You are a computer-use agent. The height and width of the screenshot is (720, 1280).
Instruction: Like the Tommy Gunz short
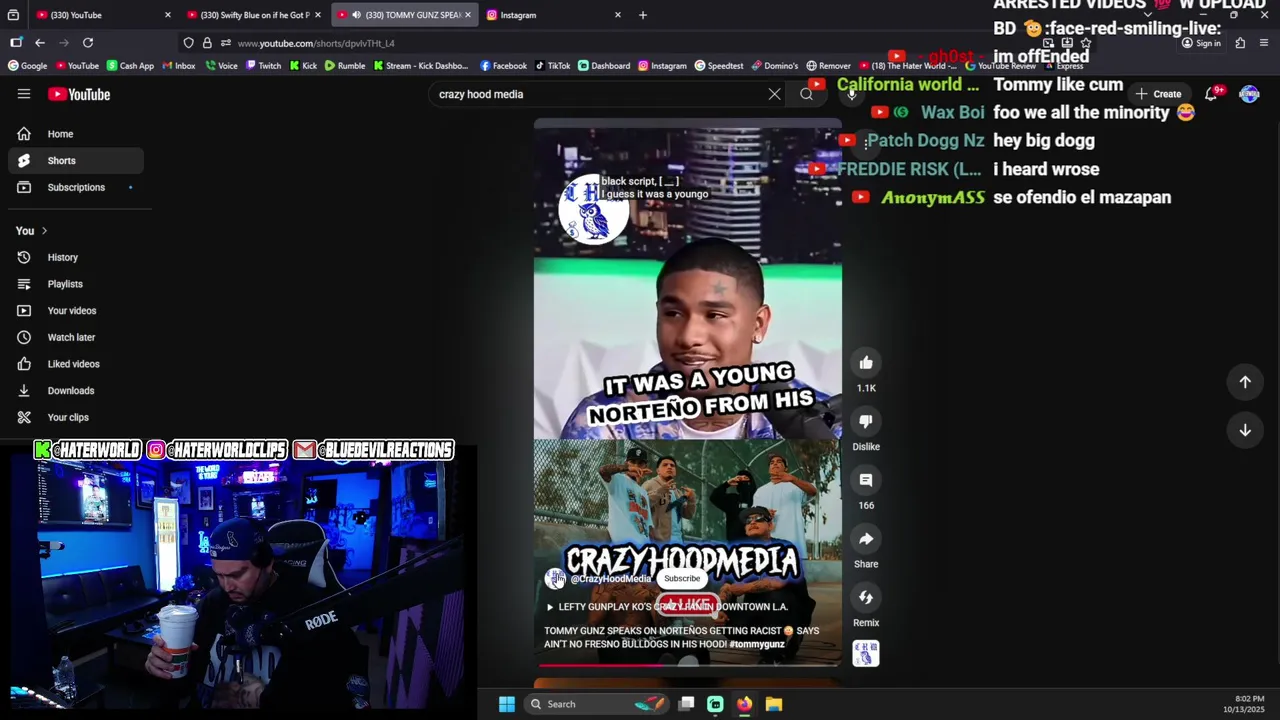(866, 363)
